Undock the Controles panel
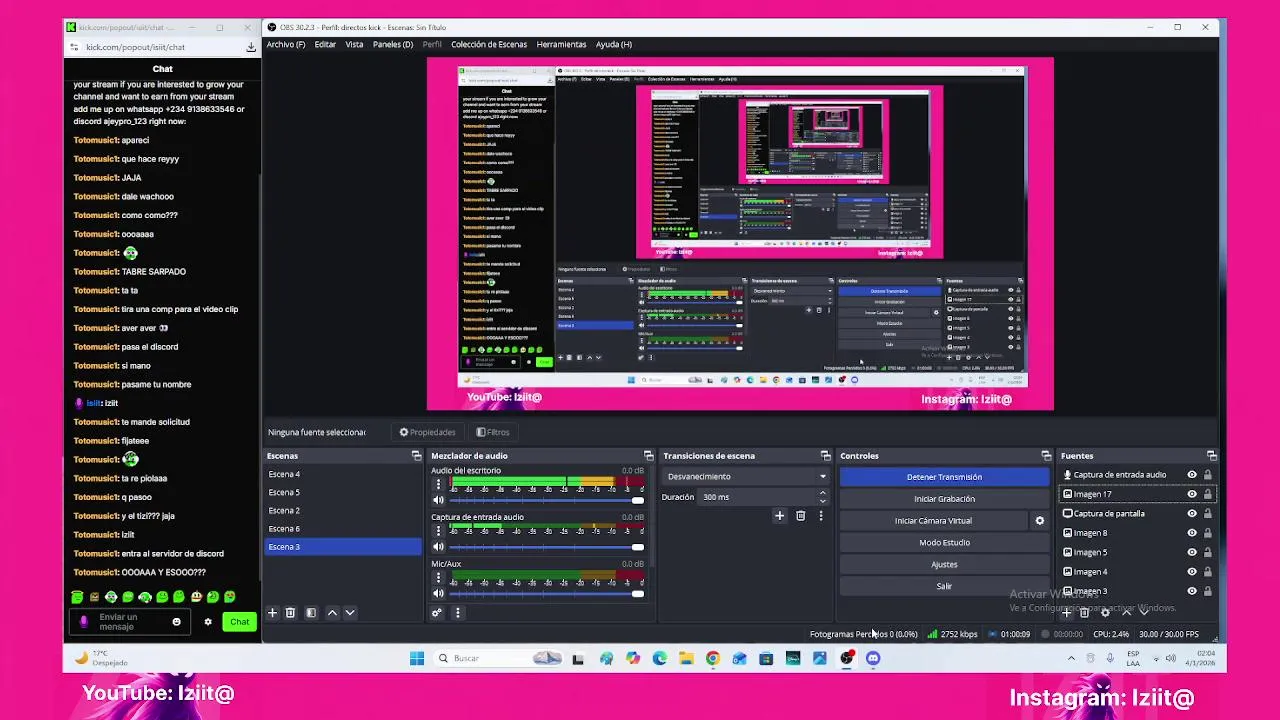 1046,456
